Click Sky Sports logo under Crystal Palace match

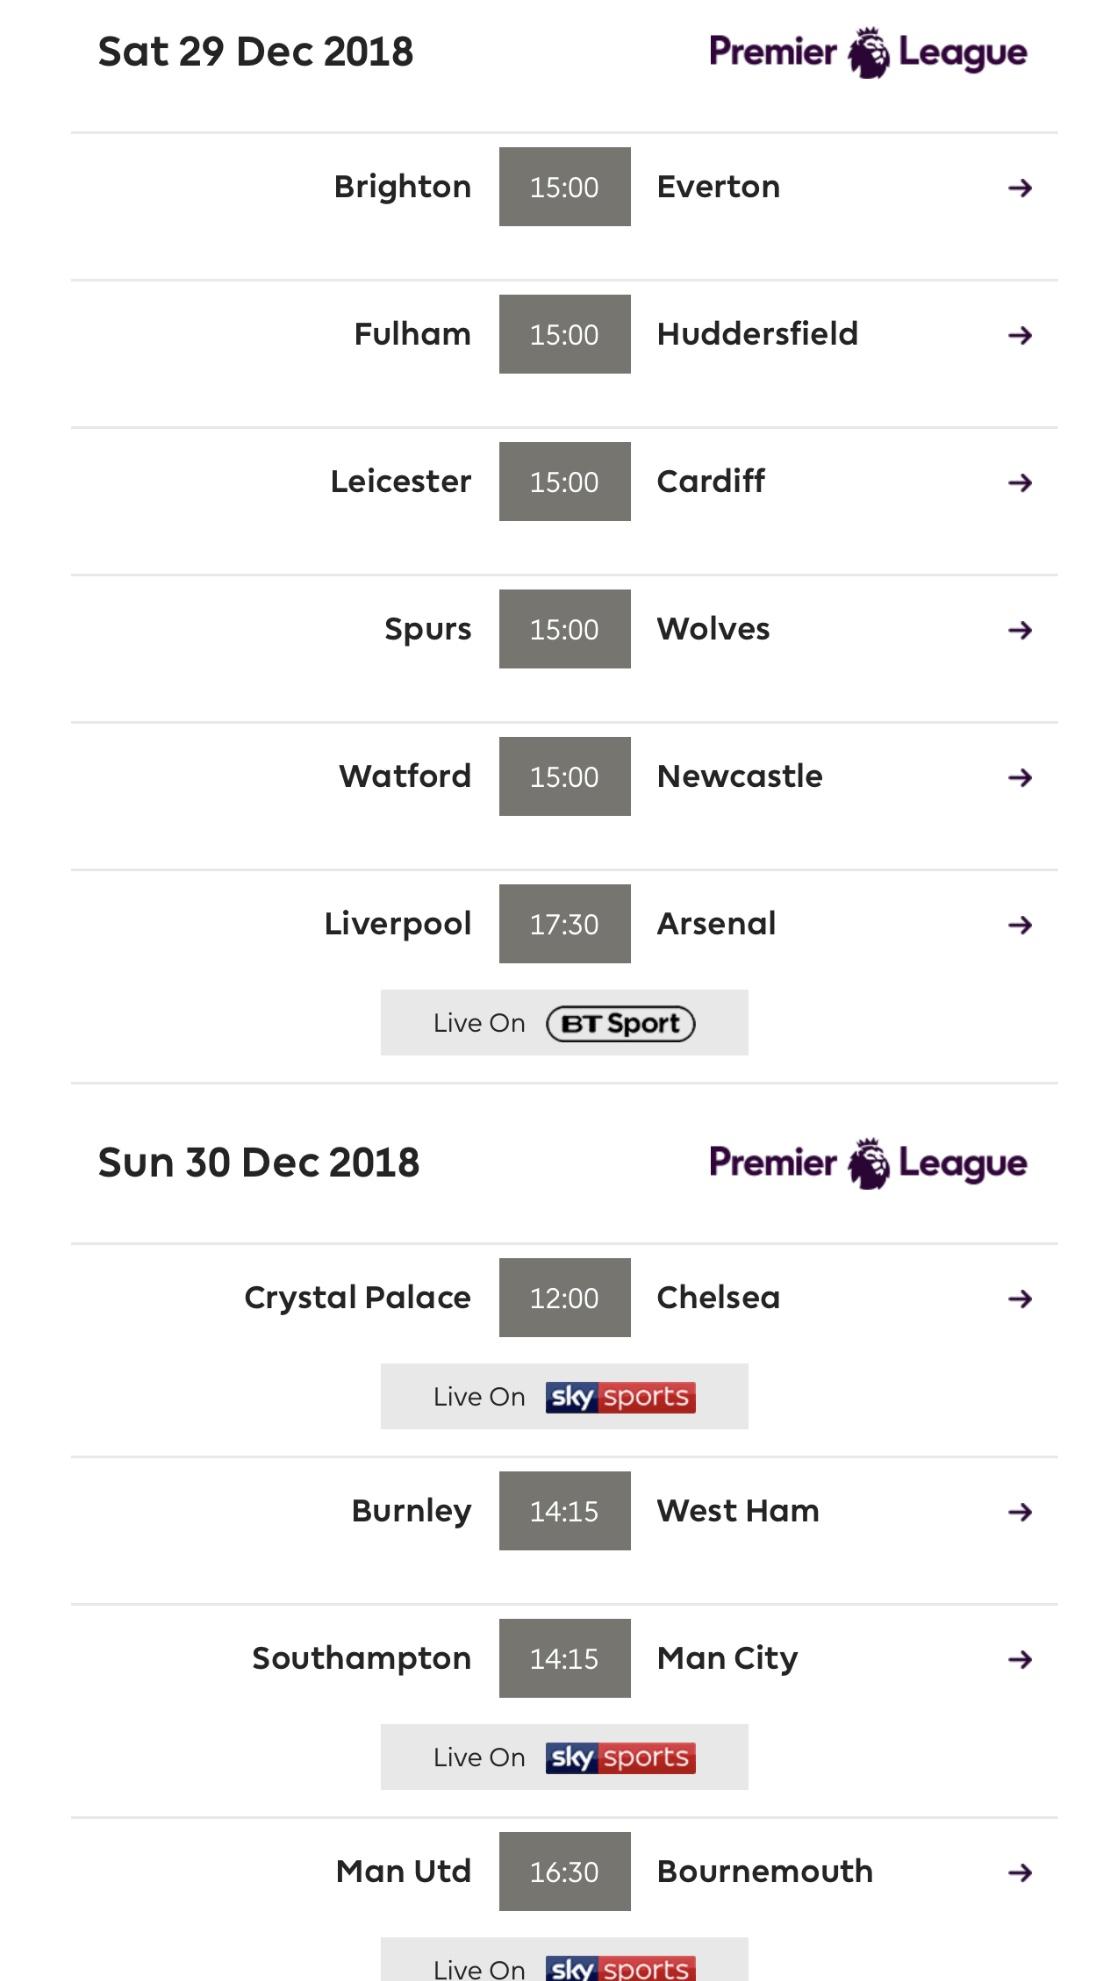pyautogui.click(x=620, y=1397)
